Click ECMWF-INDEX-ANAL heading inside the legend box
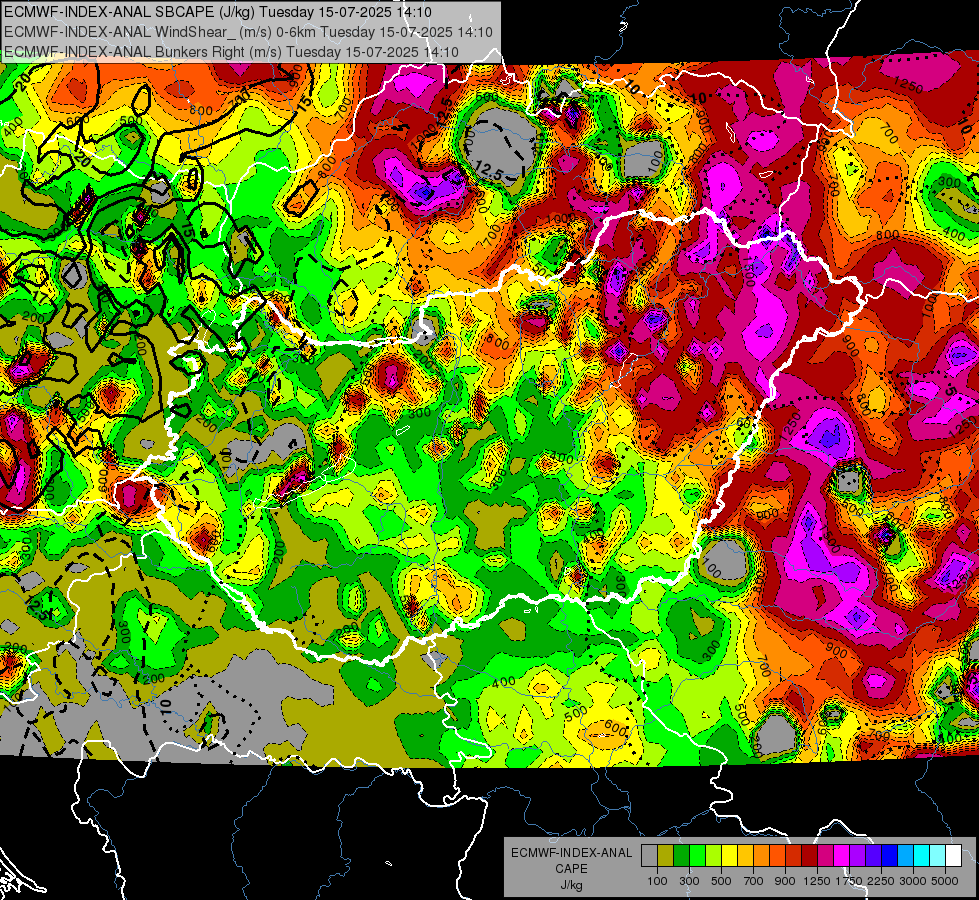 click(571, 853)
